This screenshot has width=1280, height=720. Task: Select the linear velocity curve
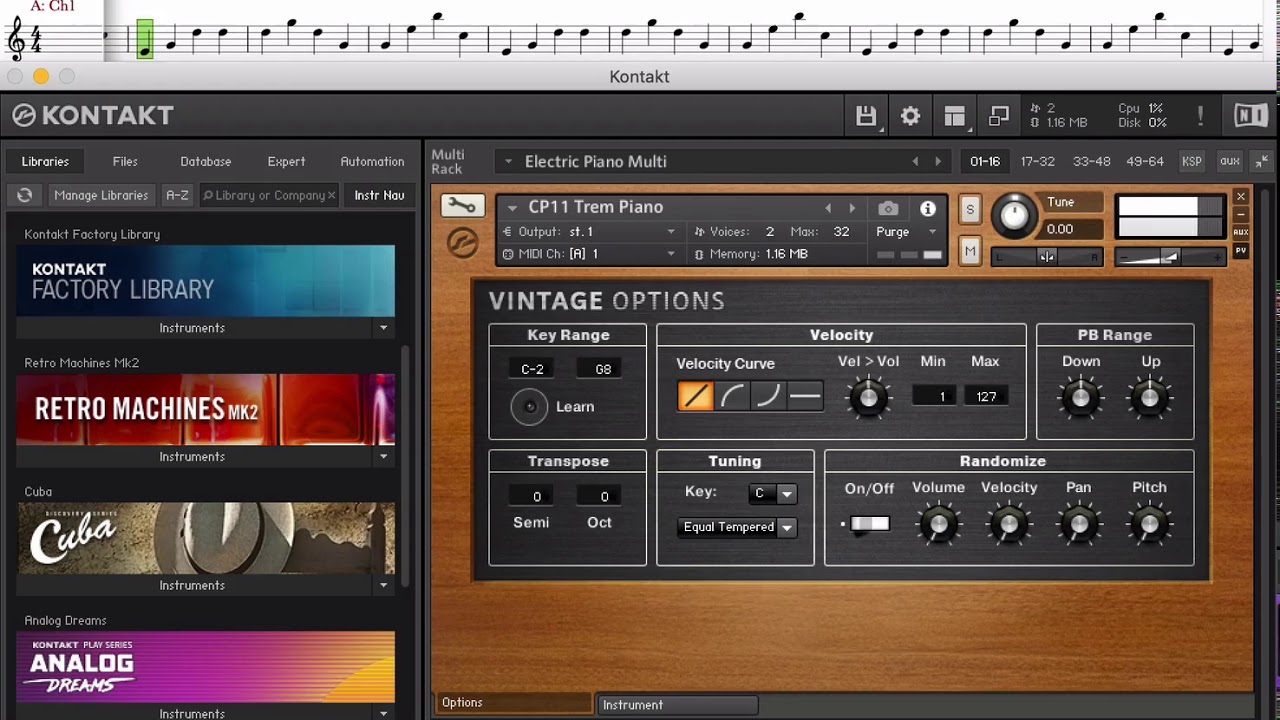pos(695,396)
